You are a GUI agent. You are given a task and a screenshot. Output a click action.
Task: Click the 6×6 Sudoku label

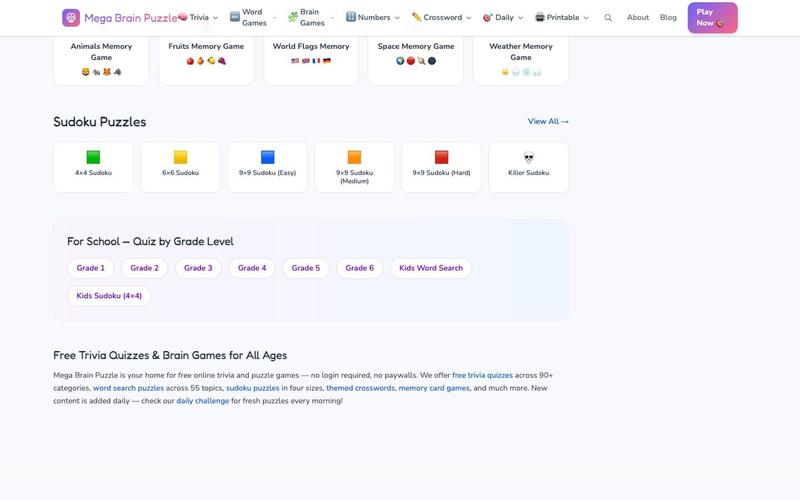click(181, 172)
